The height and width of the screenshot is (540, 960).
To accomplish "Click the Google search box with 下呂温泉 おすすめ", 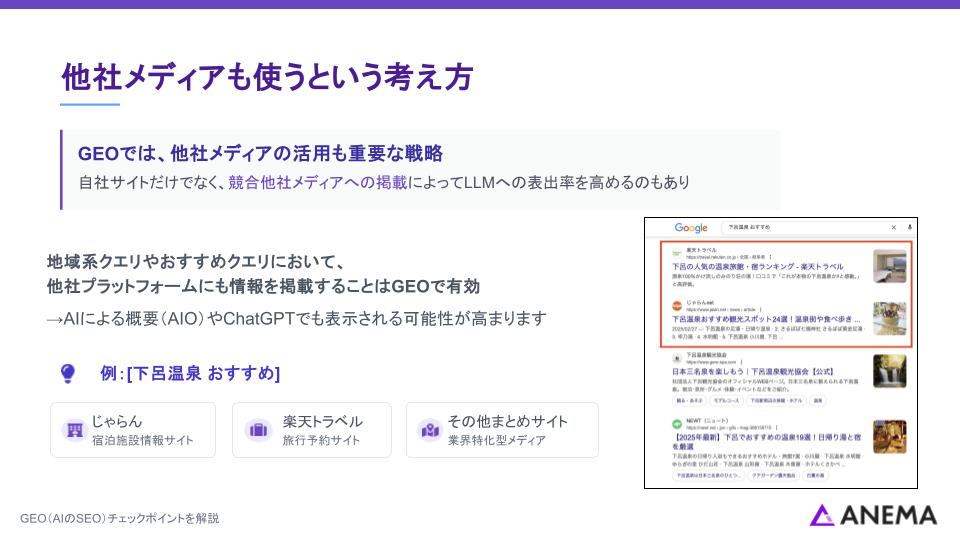I will 800,228.
